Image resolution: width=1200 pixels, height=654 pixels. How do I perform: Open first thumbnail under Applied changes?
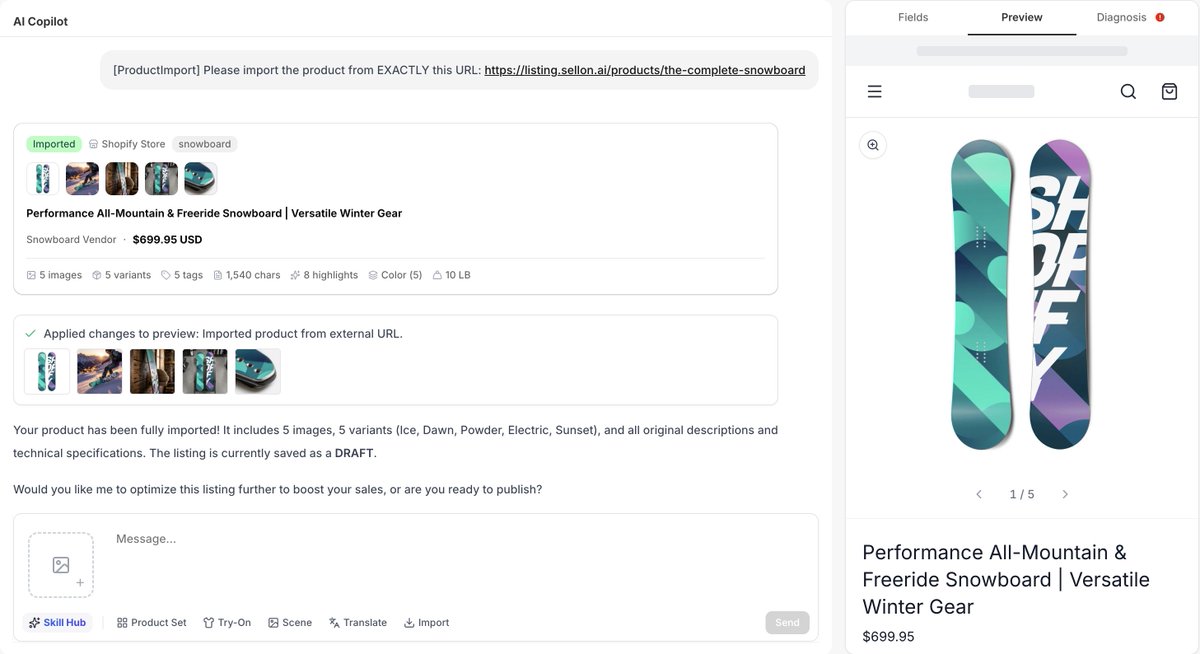(47, 371)
